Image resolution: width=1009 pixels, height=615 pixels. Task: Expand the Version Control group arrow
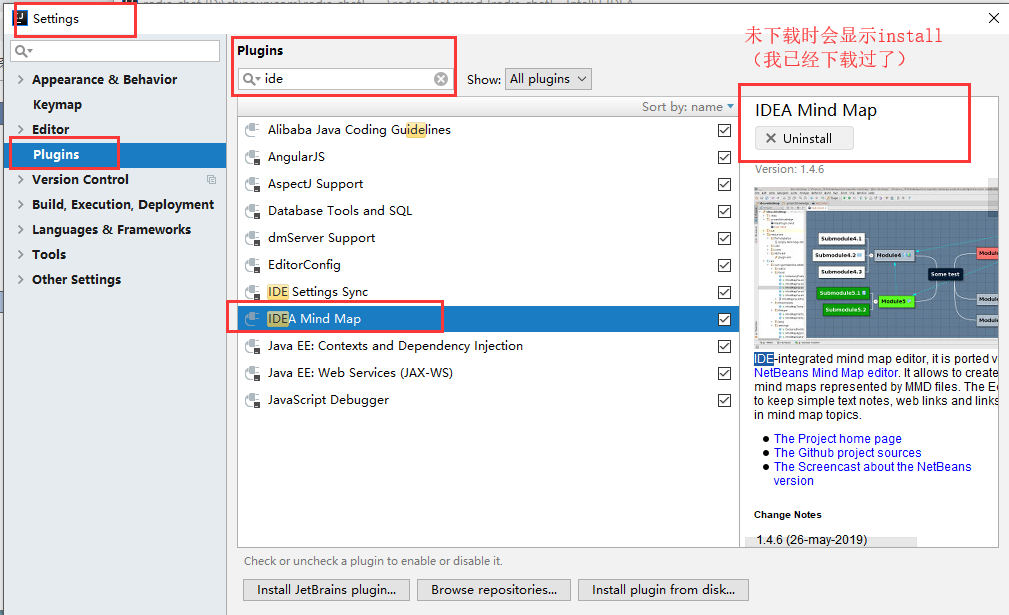21,179
